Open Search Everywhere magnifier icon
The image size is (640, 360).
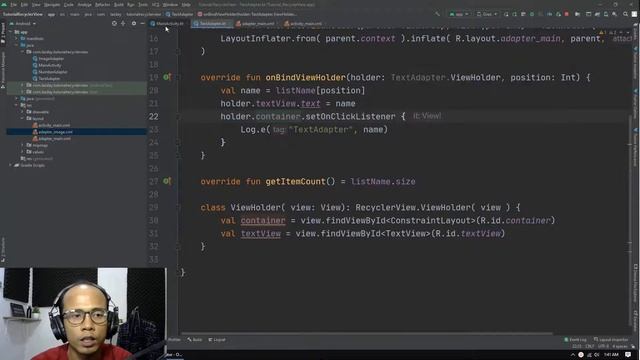tap(625, 14)
